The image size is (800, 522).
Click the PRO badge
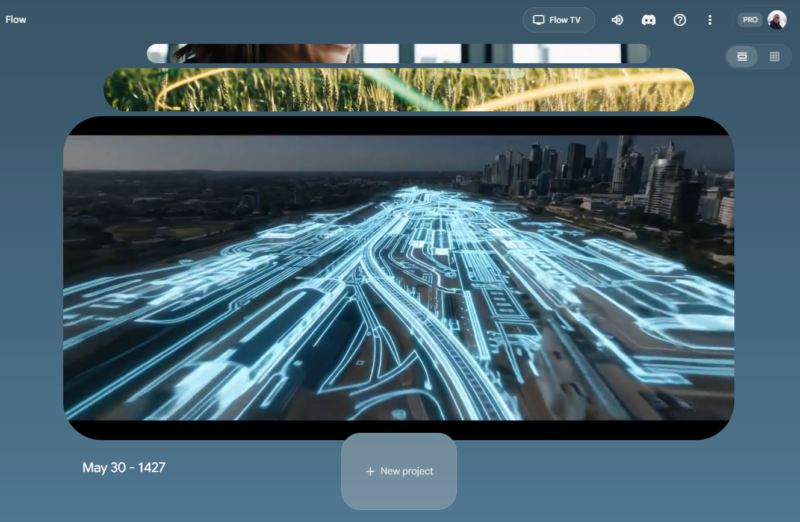(749, 20)
